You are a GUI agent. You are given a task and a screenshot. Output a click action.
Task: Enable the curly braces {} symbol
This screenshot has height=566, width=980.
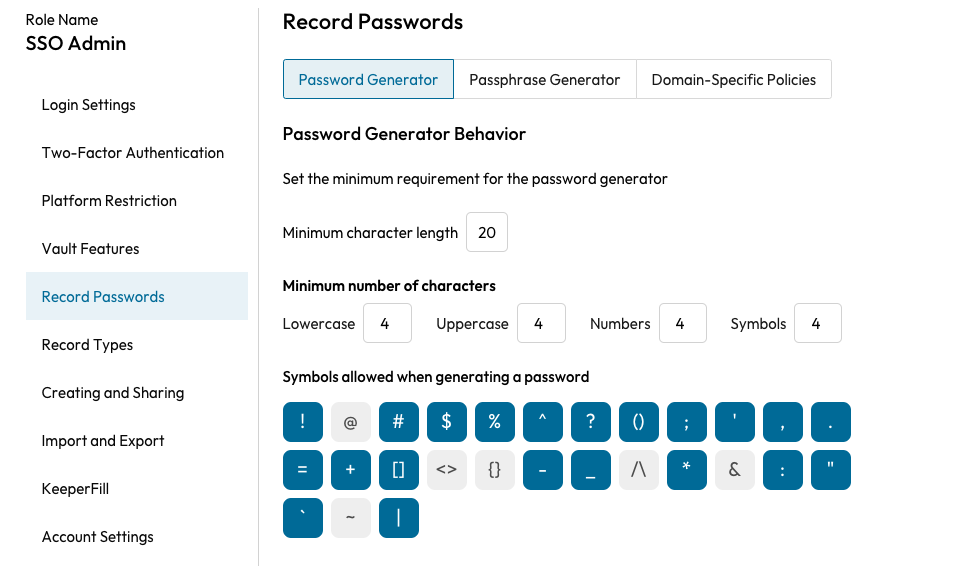[x=495, y=470]
